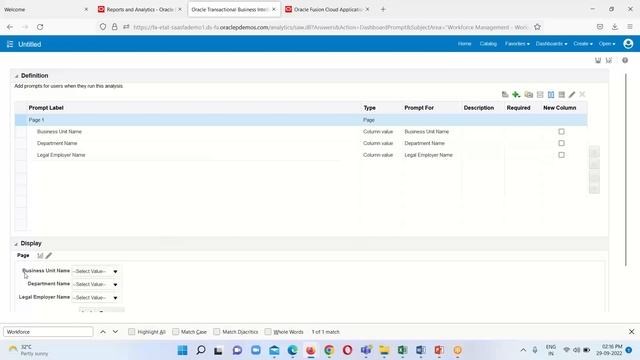Screen dimensions: 640x360
Task: Open the help icon at top right
Action: pos(625,60)
